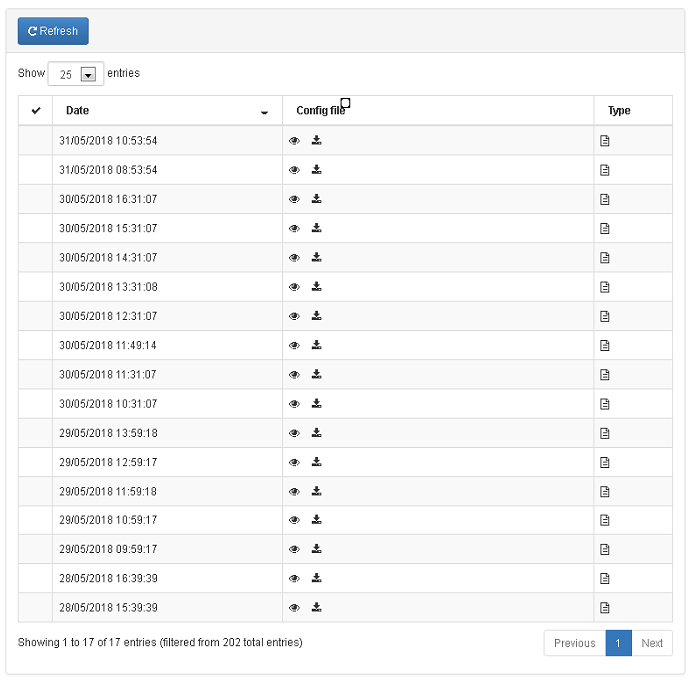View config from 29/05/2018 12:59:17
Screen dimensions: 693x683
coord(294,462)
